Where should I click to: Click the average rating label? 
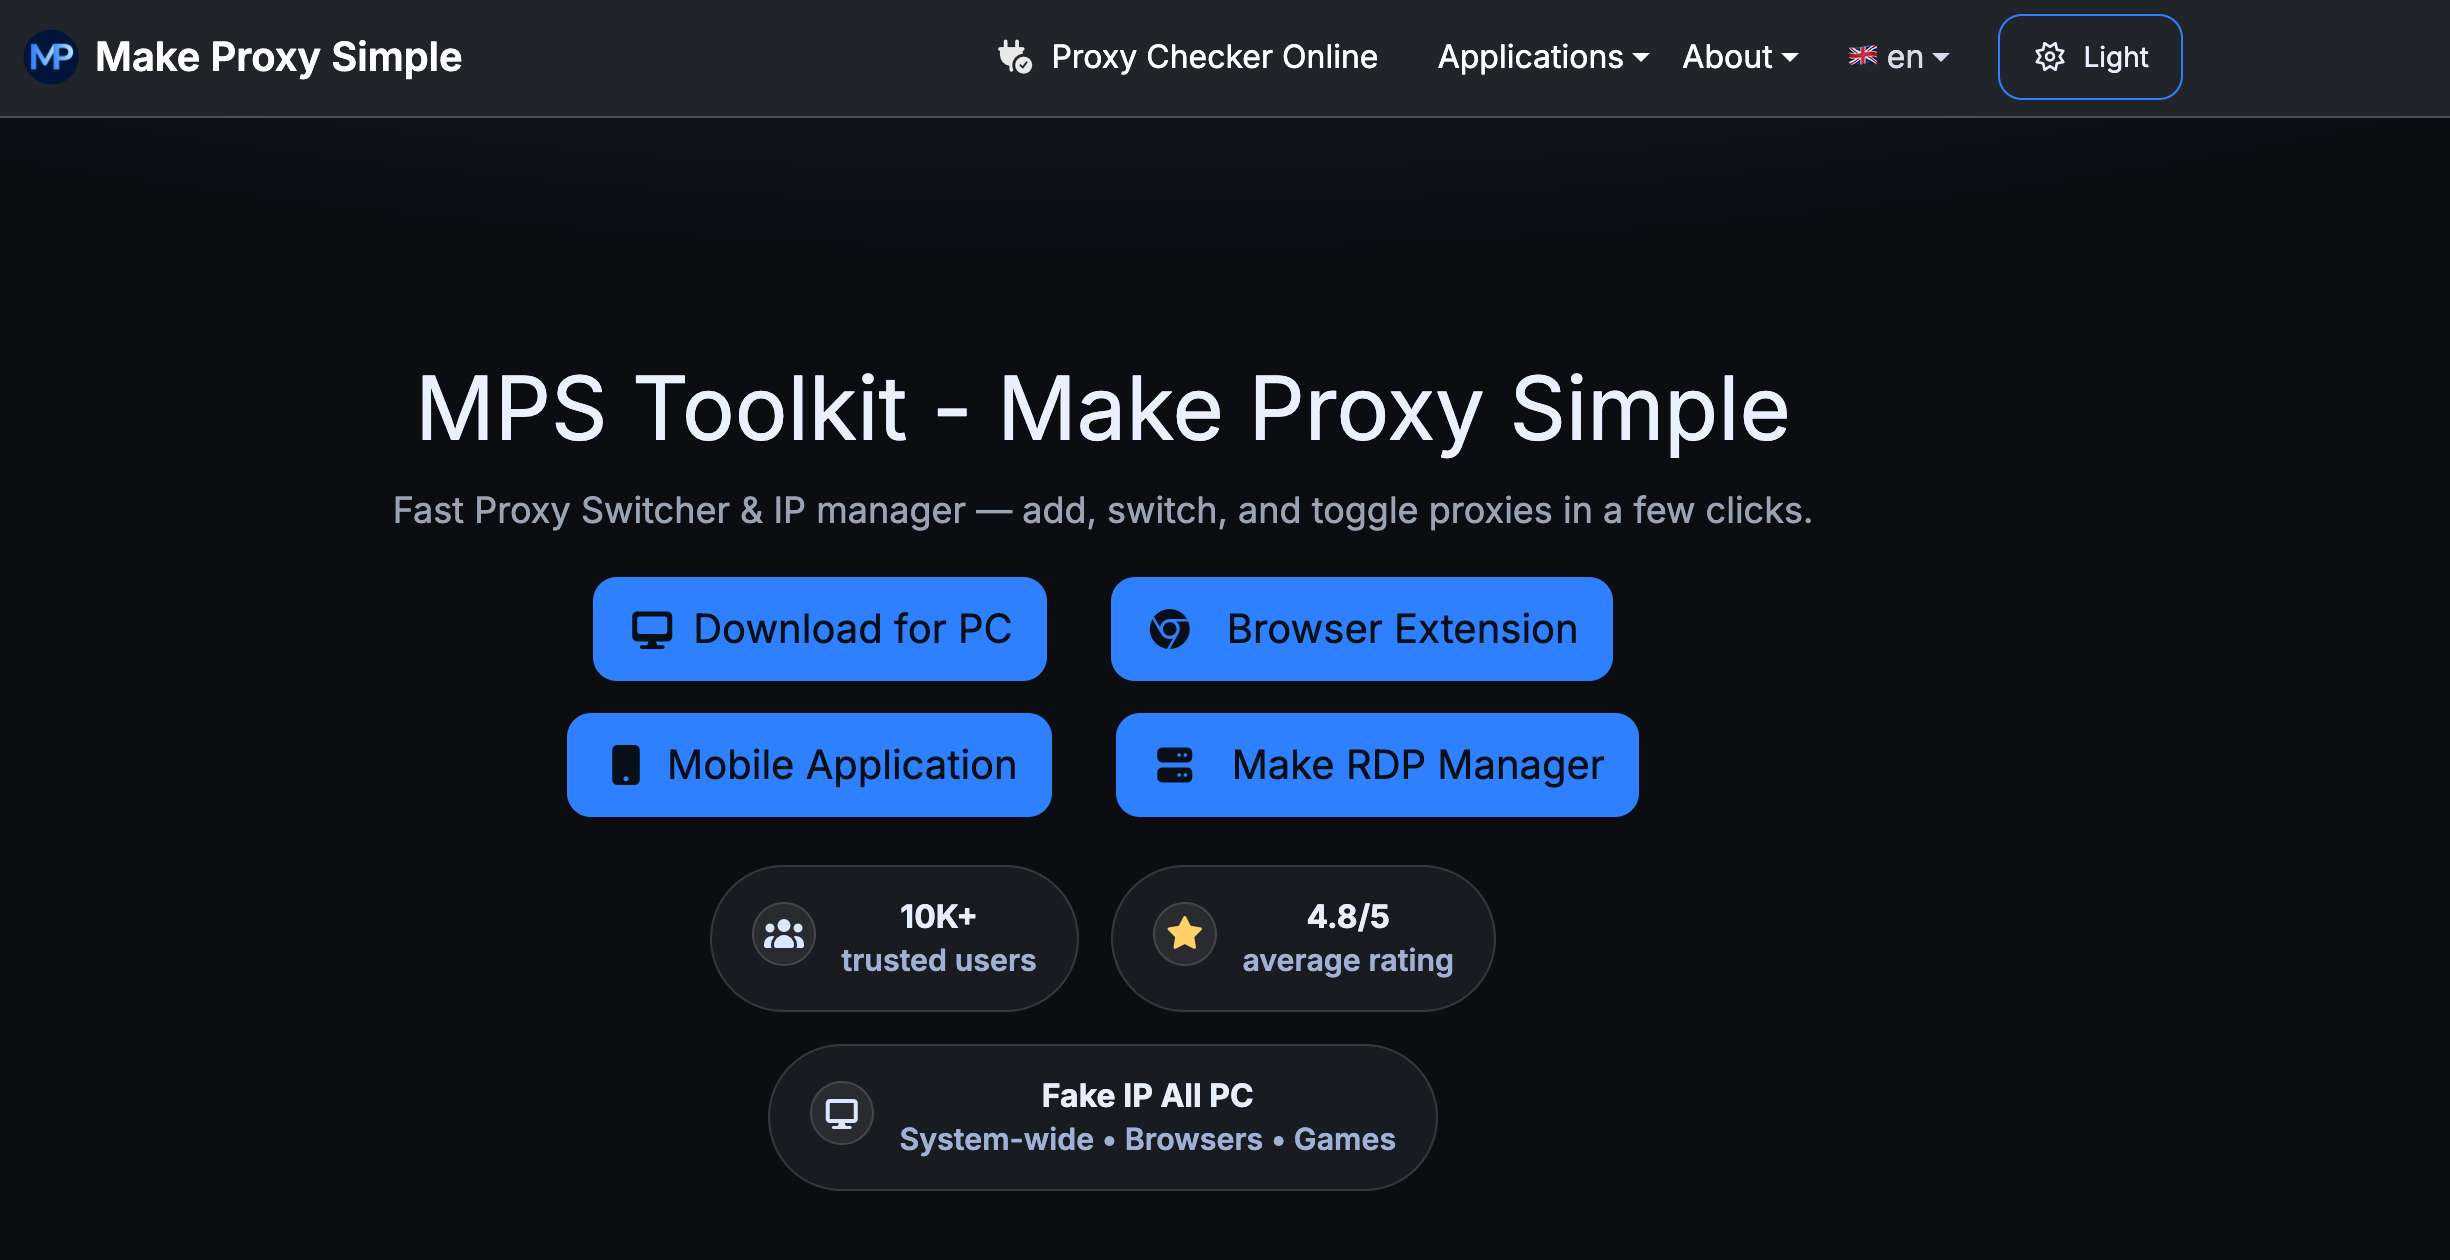(x=1347, y=960)
